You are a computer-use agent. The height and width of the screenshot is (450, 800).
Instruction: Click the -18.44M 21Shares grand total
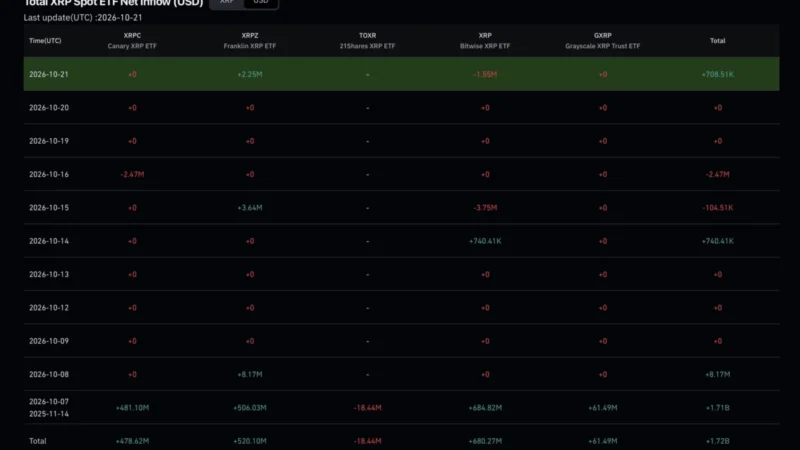pyautogui.click(x=367, y=441)
